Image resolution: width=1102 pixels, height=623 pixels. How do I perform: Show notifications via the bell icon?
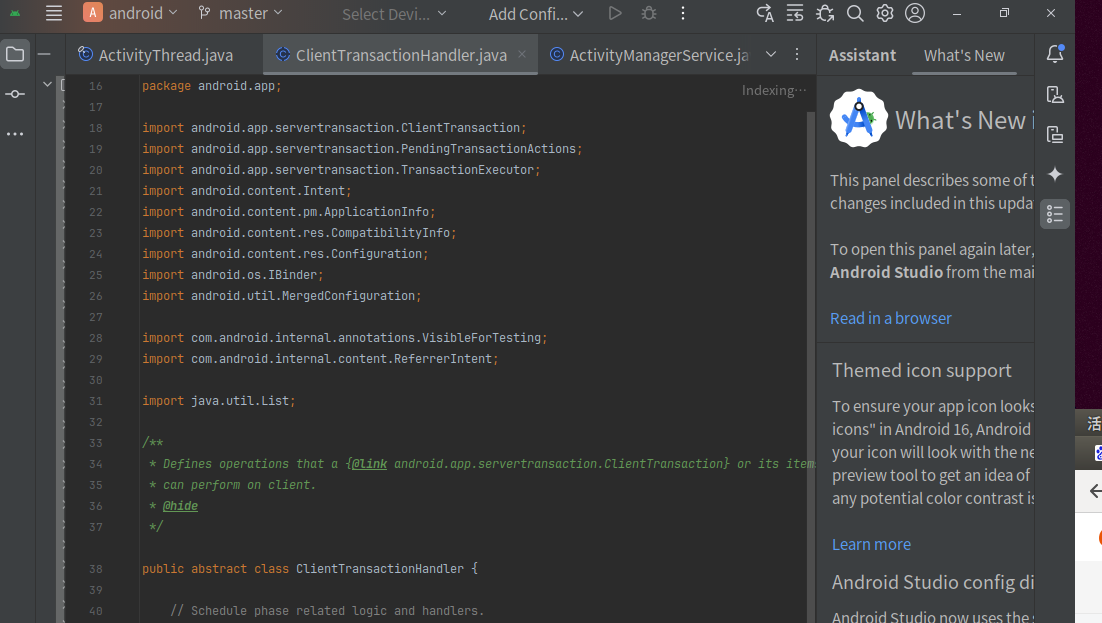[1055, 53]
